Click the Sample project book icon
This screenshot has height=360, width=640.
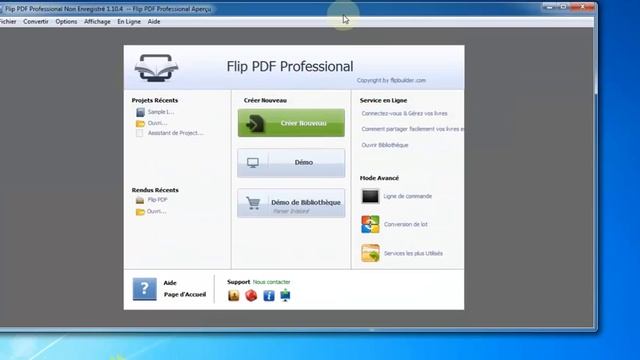(x=140, y=112)
